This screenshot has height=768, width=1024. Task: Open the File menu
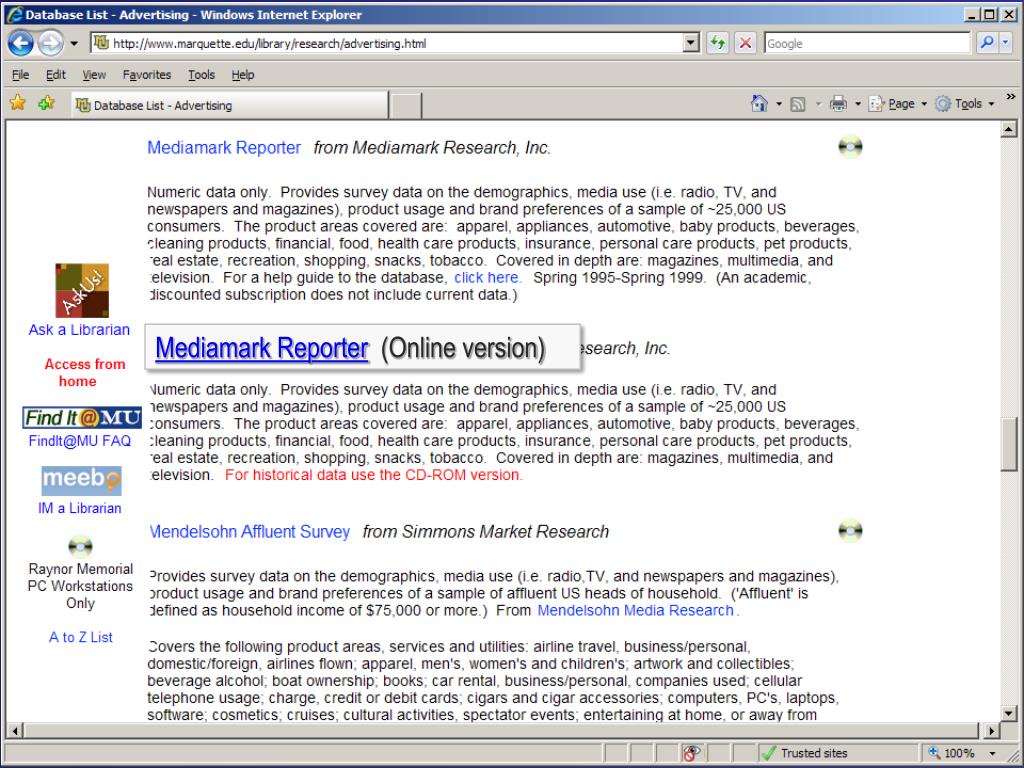pyautogui.click(x=20, y=75)
